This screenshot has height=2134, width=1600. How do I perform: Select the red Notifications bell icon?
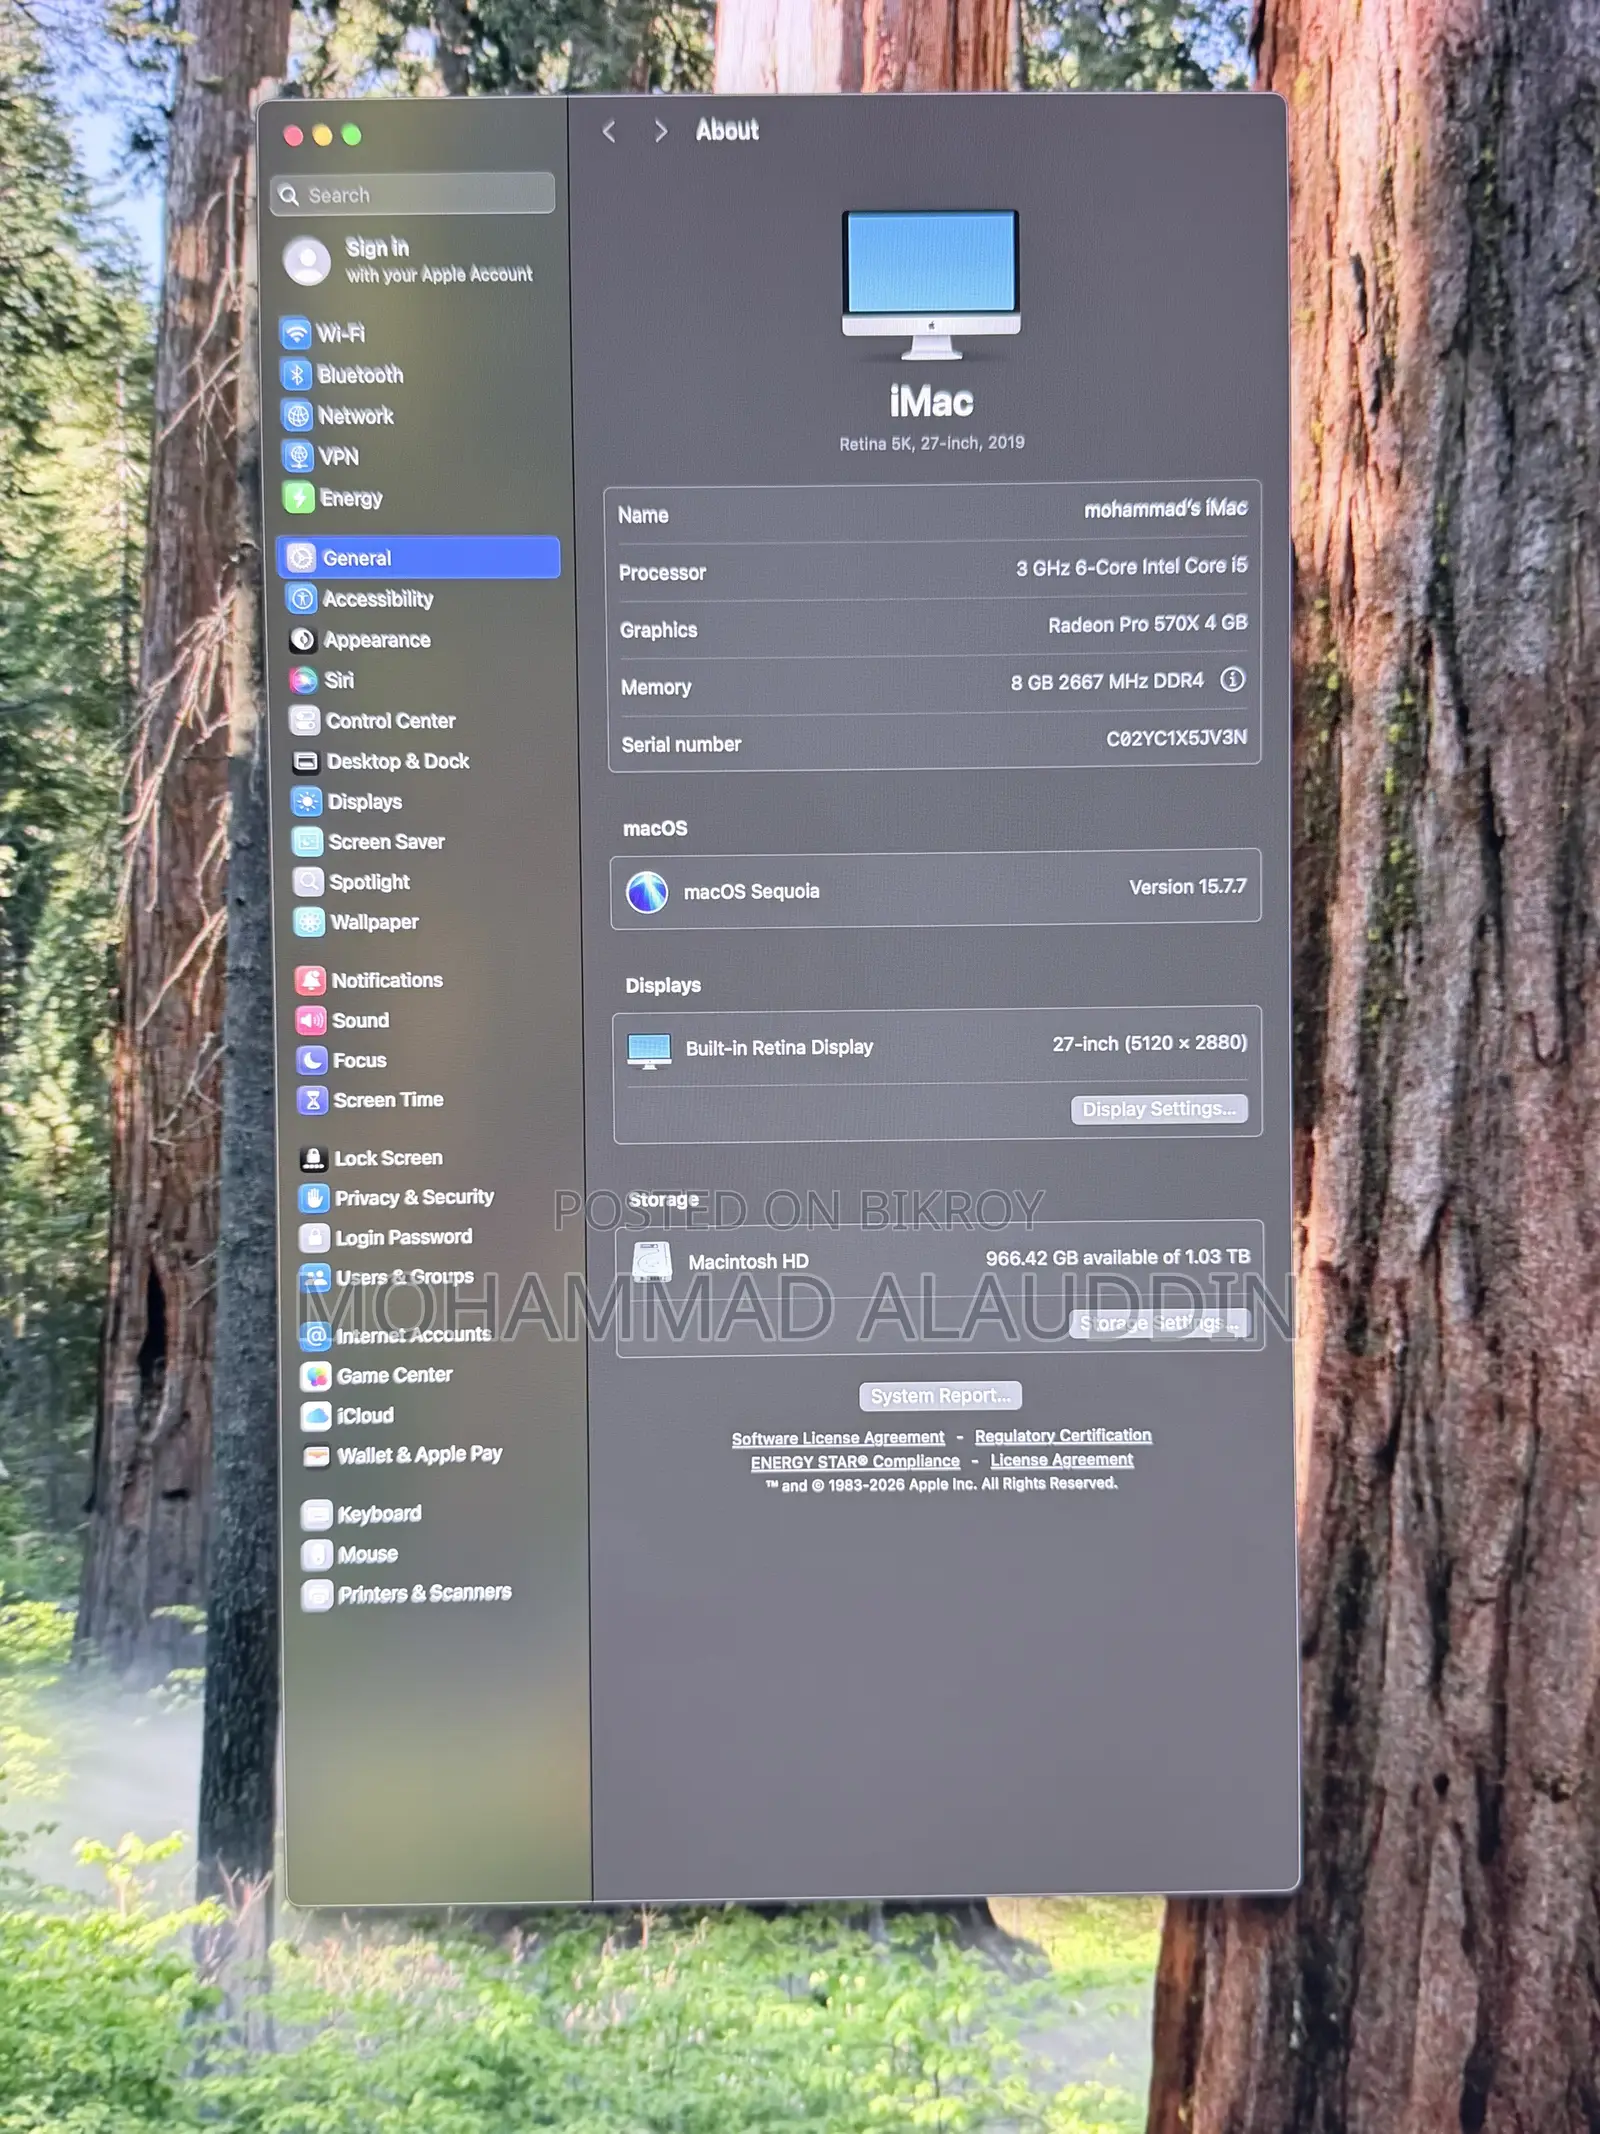[x=311, y=980]
